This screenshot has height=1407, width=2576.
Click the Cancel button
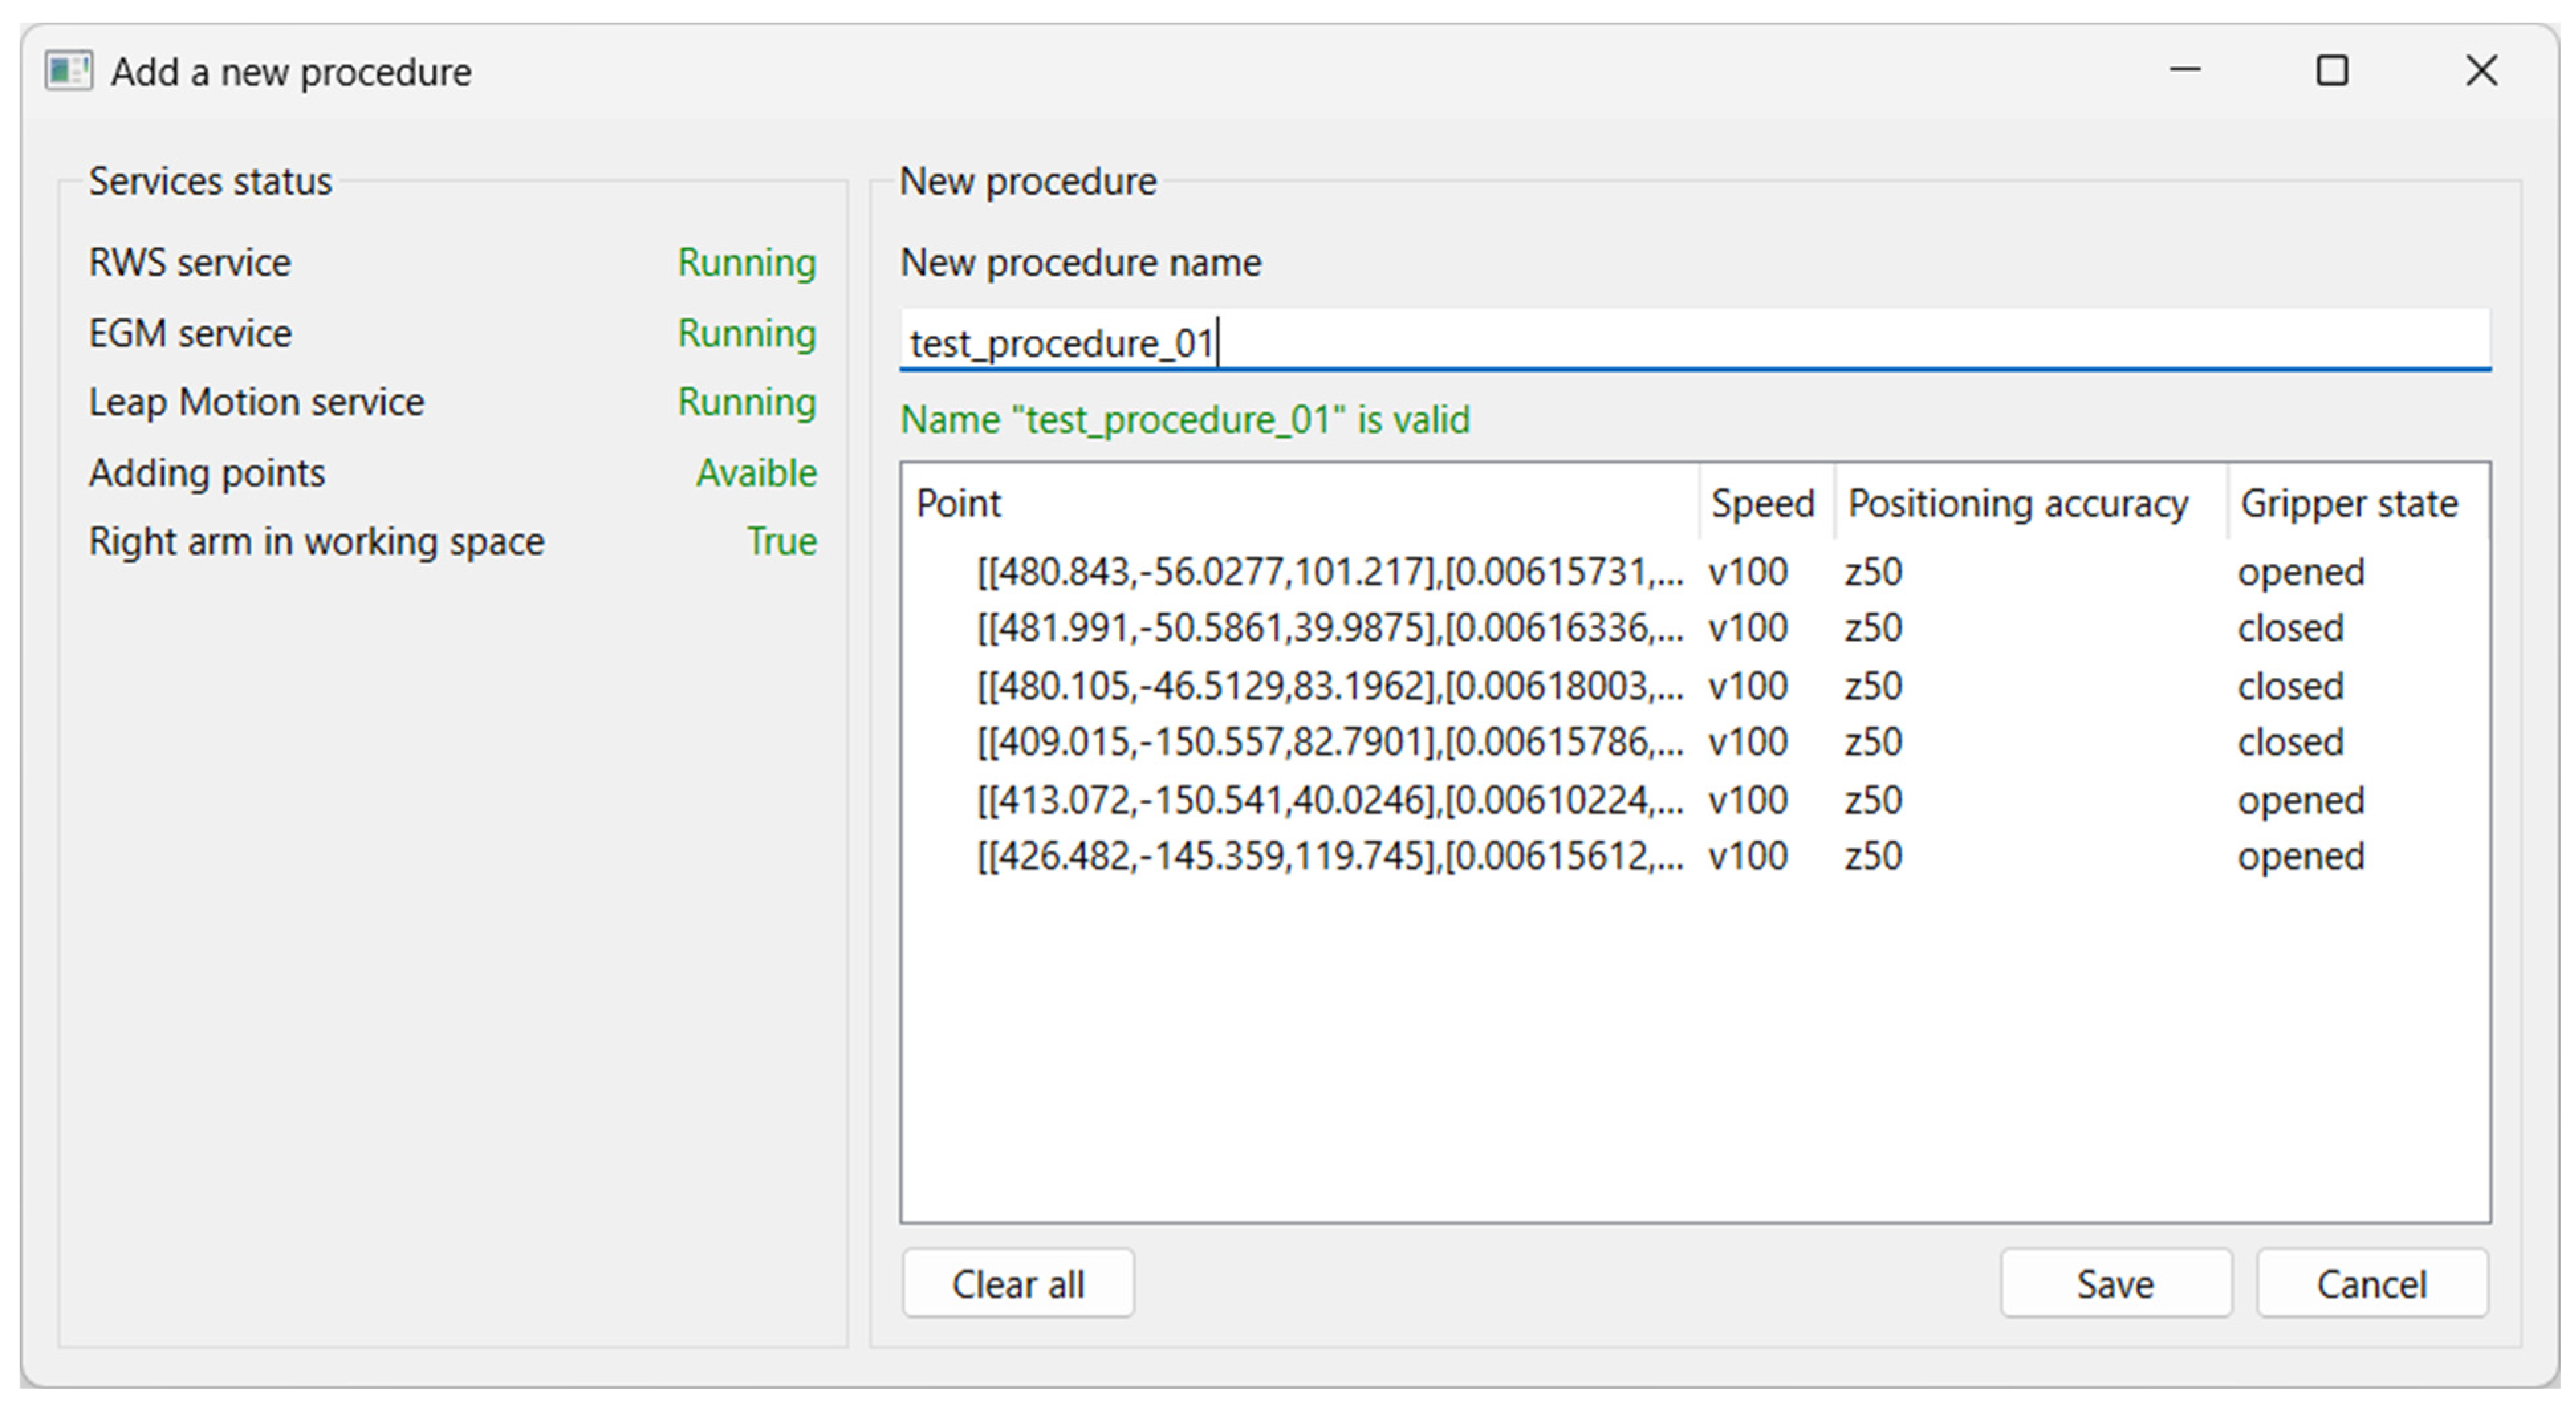(2371, 1283)
